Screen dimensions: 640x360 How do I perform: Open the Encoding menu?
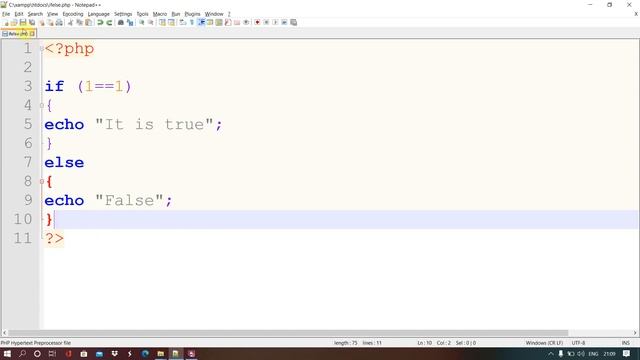pos(73,14)
